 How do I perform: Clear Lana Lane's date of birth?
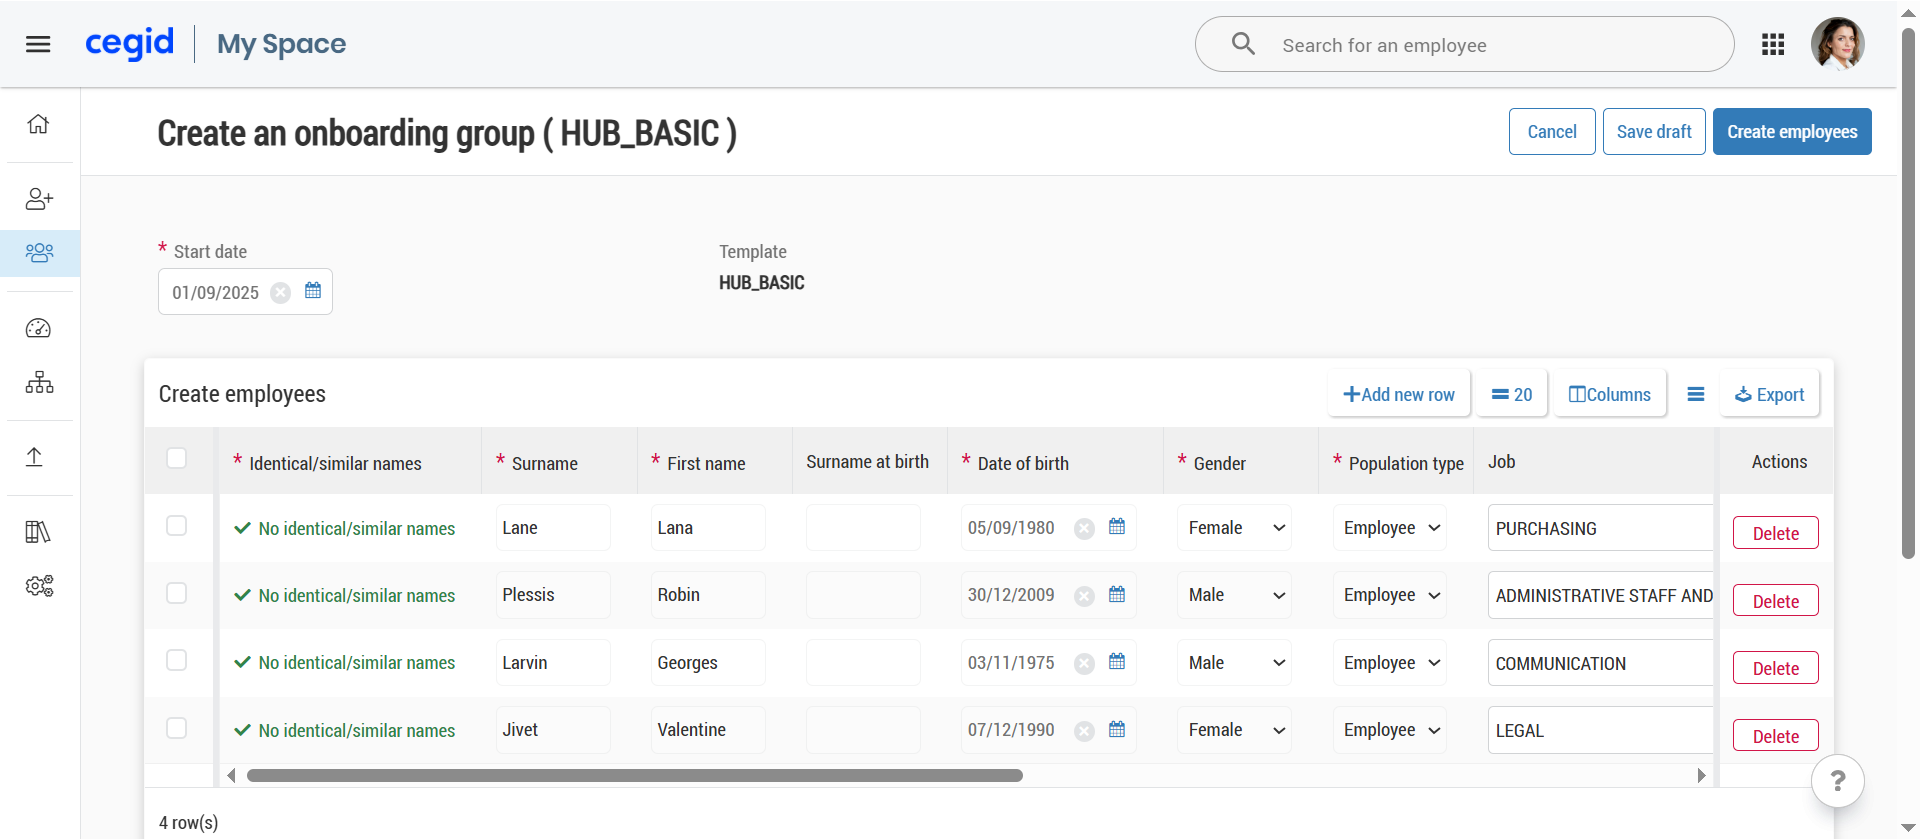pyautogui.click(x=1084, y=529)
